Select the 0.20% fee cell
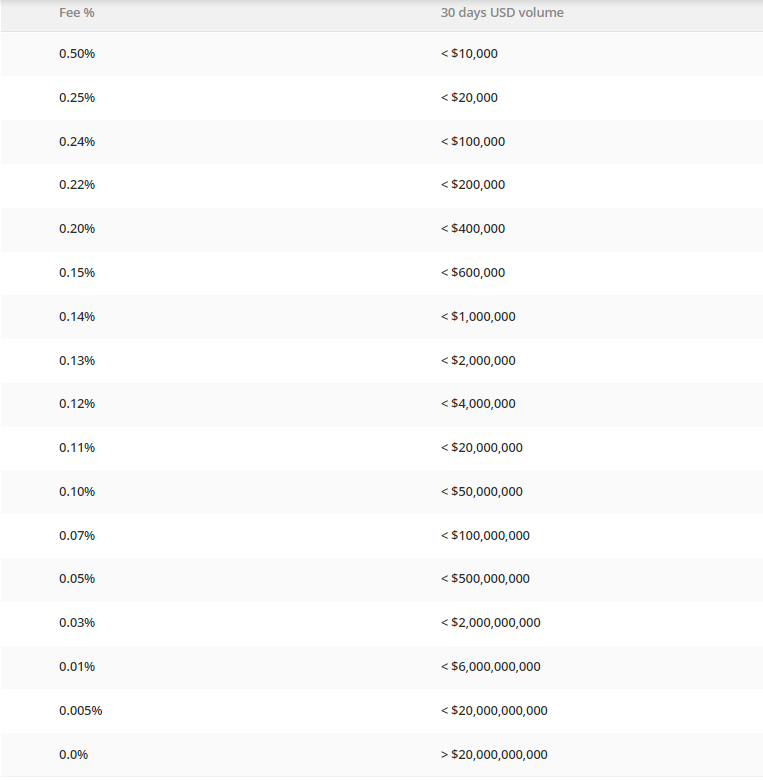The image size is (763, 780). point(77,229)
